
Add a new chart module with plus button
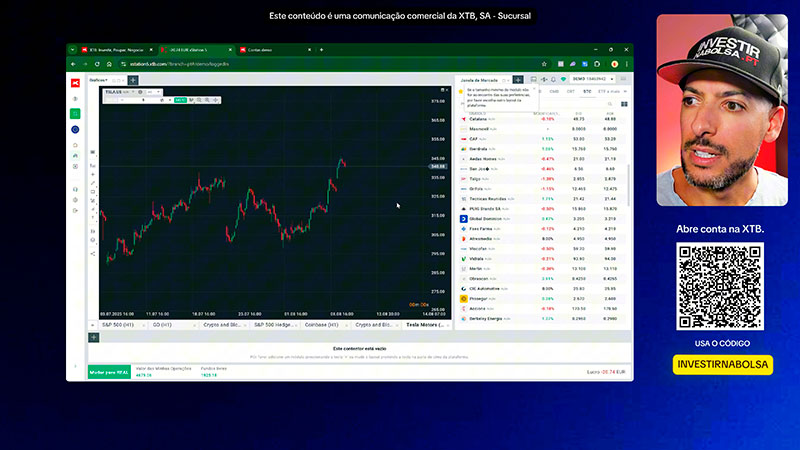point(133,80)
